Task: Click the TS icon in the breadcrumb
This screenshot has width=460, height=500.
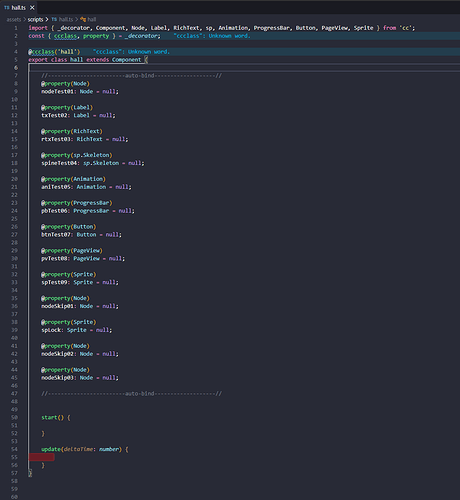Action: pos(54,19)
